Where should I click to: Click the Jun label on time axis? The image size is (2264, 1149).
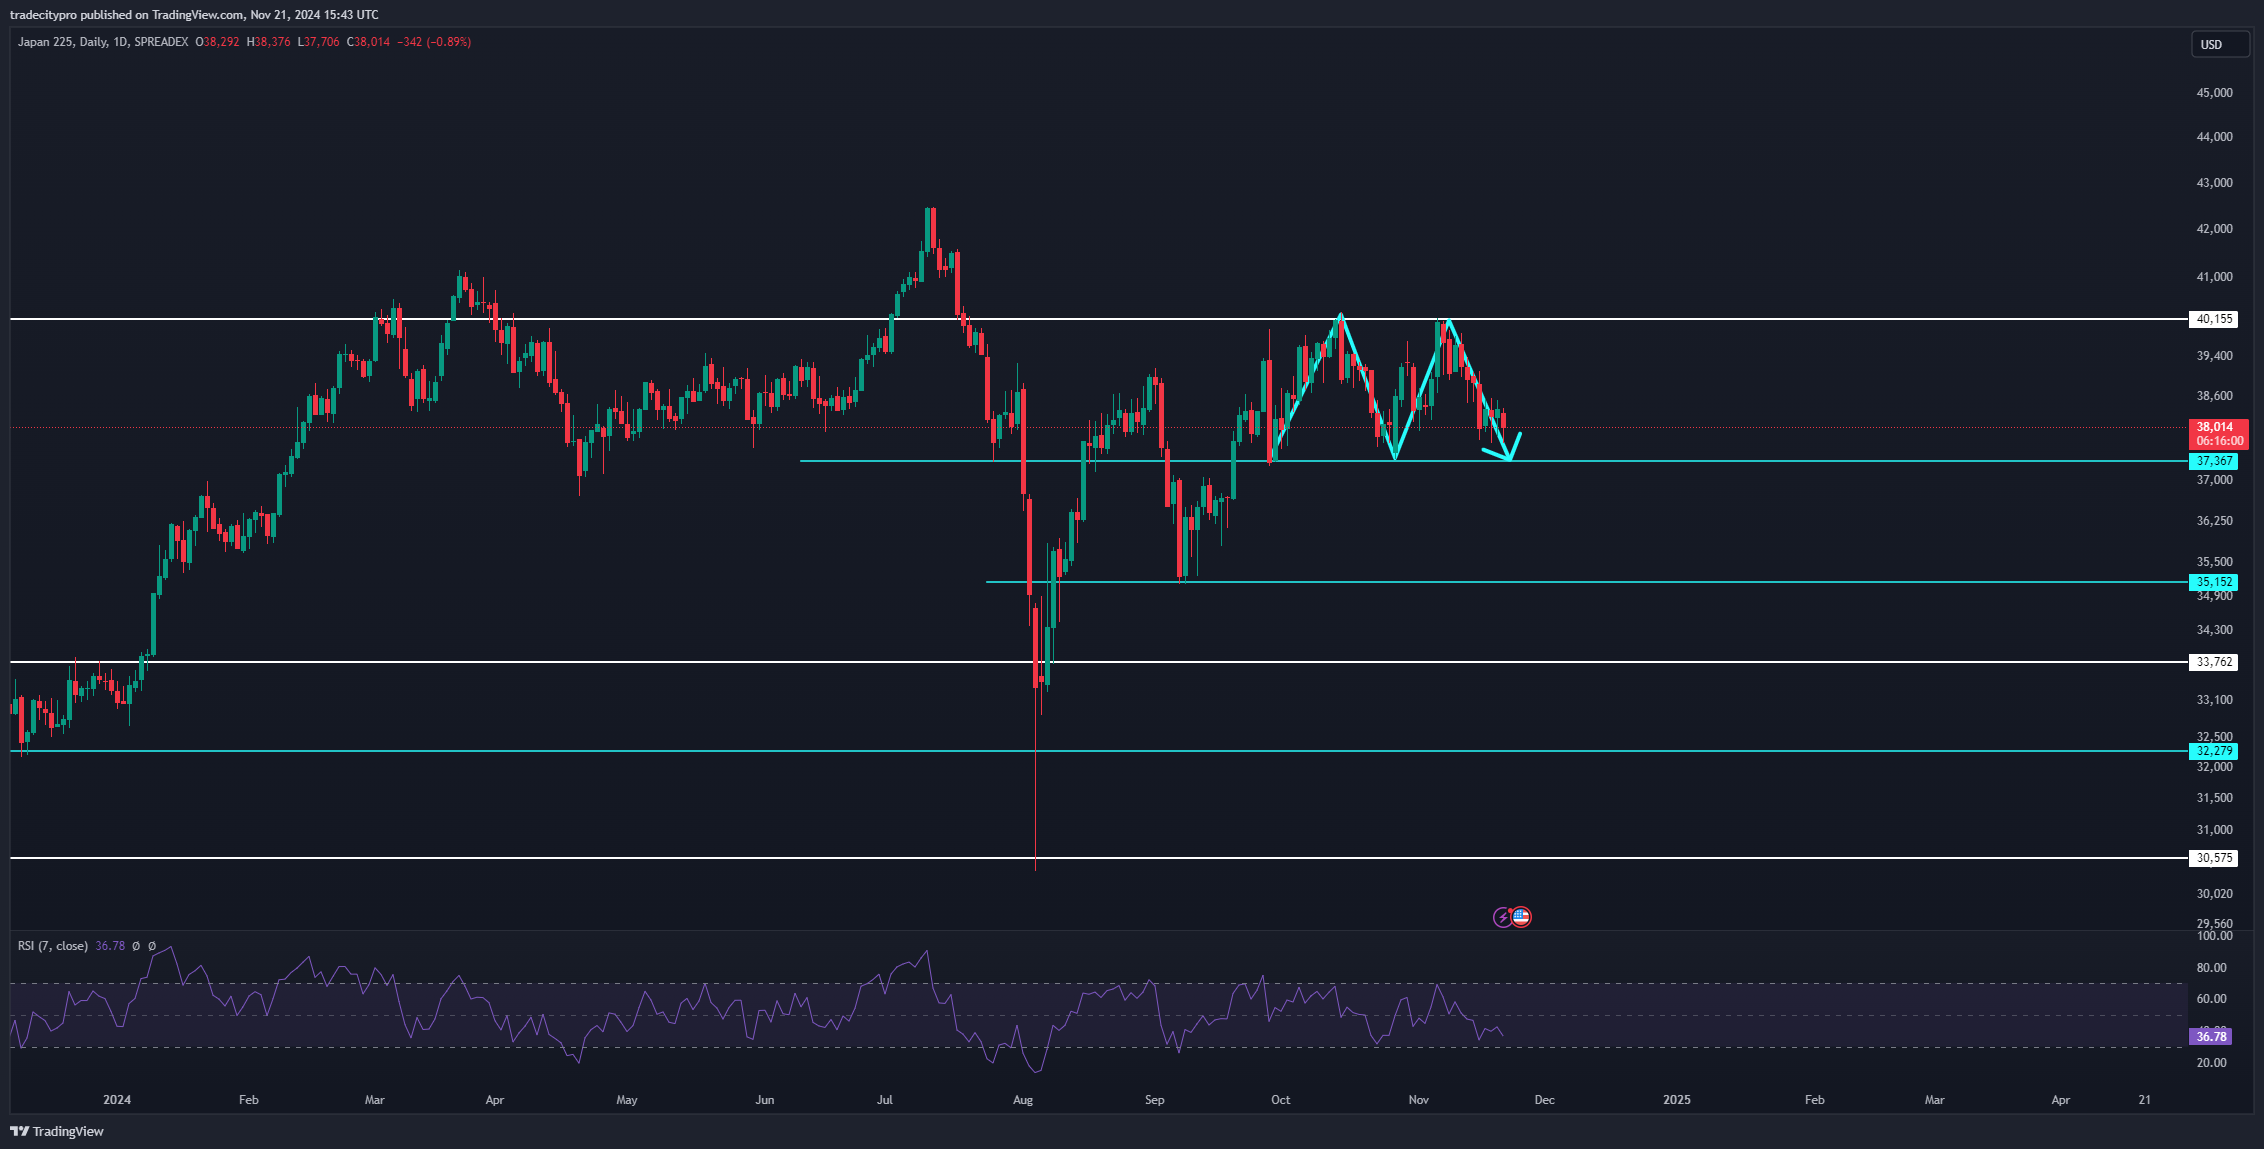click(765, 1100)
